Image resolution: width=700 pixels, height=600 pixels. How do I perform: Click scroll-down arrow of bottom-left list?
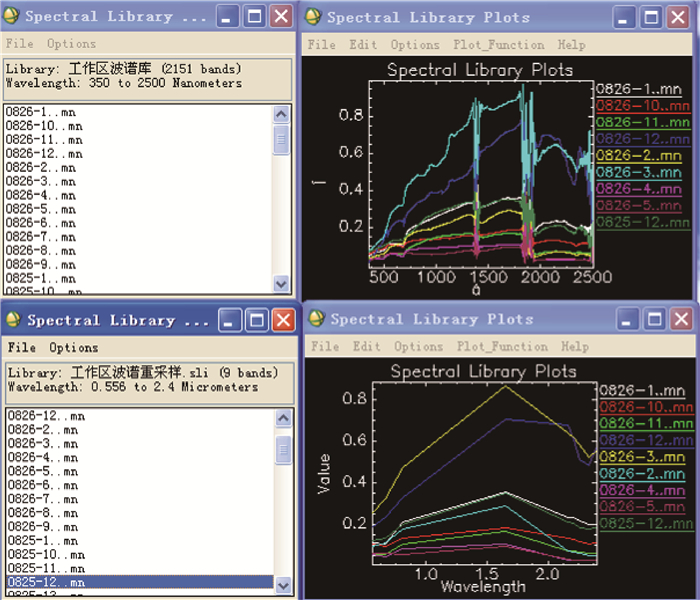click(x=282, y=586)
